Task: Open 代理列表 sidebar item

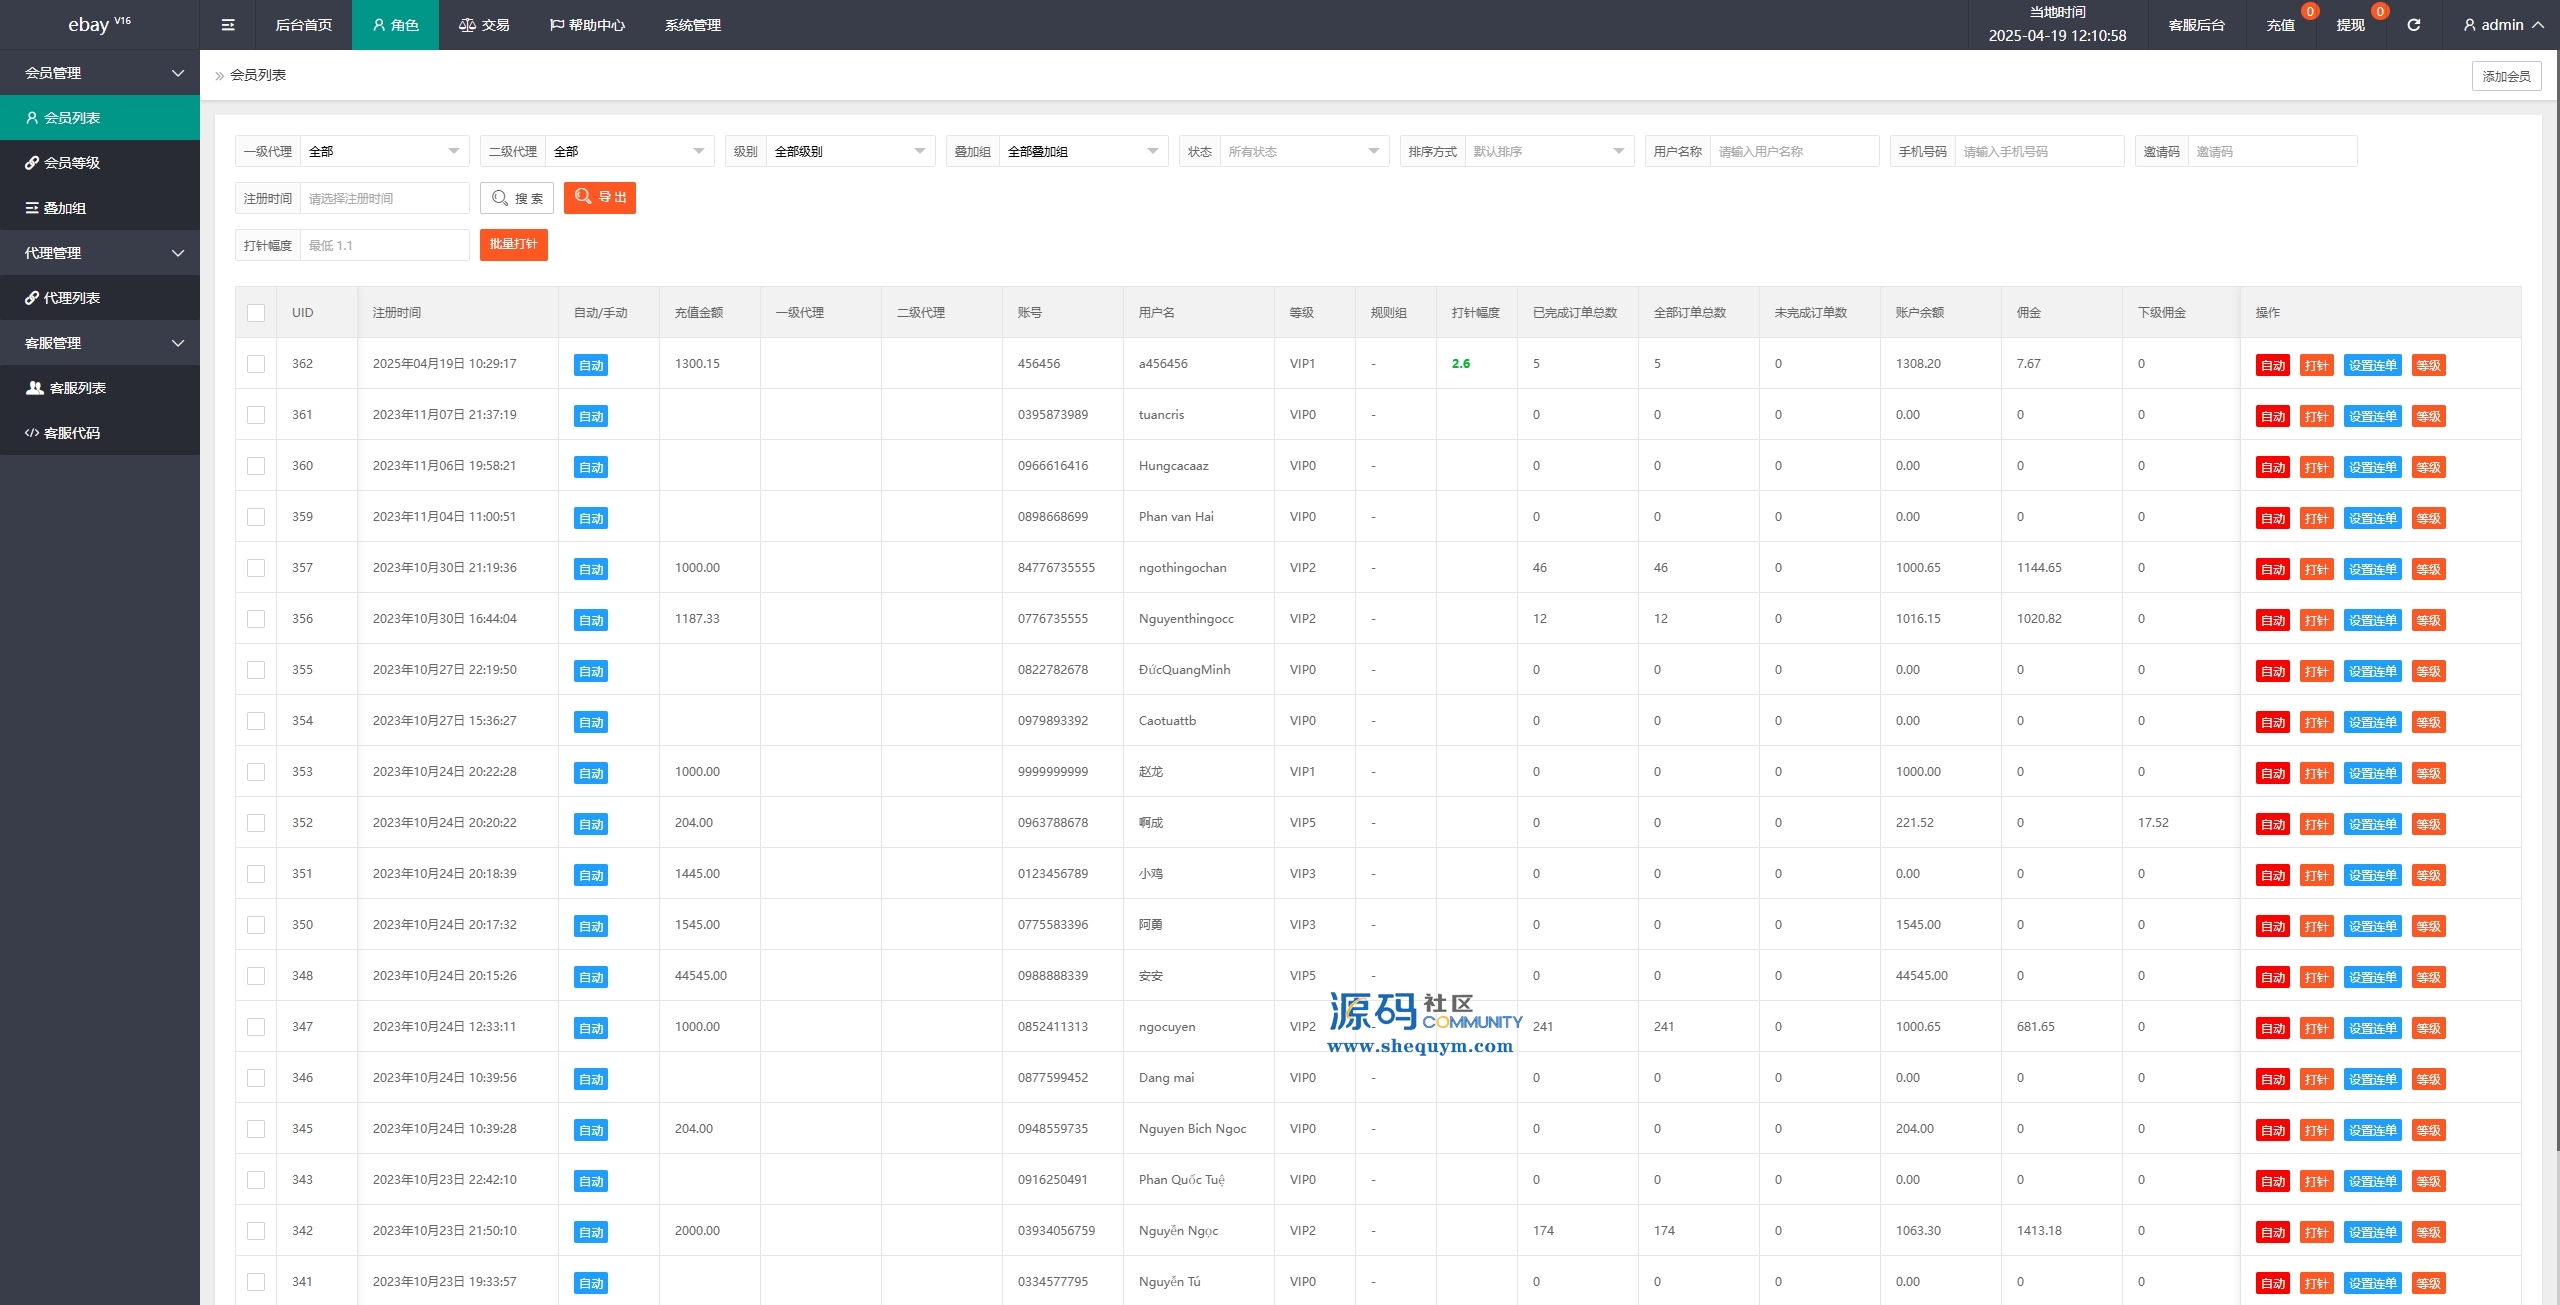Action: 71,298
